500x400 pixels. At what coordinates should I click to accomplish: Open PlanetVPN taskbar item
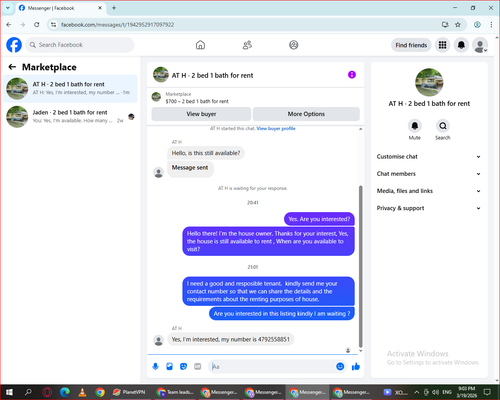(x=129, y=392)
